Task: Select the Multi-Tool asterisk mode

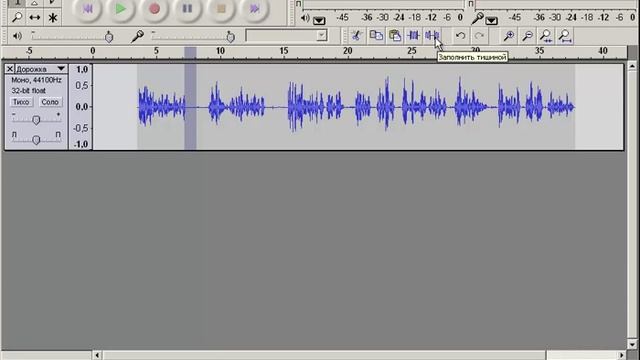Action: (x=53, y=18)
